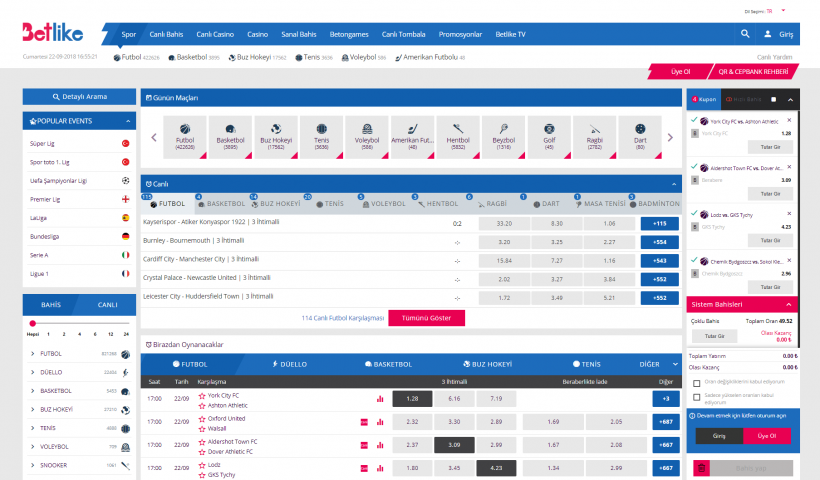Select Hentbol card in Günün Maçları
The width and height of the screenshot is (820, 480).
click(x=458, y=137)
